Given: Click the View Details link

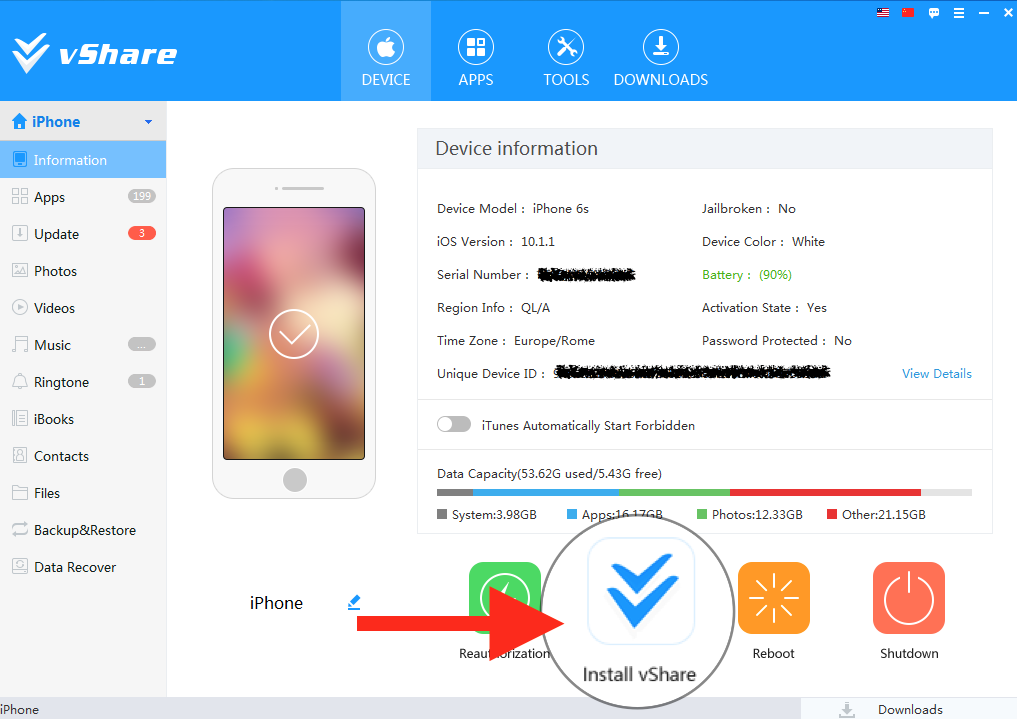Looking at the screenshot, I should pos(937,373).
